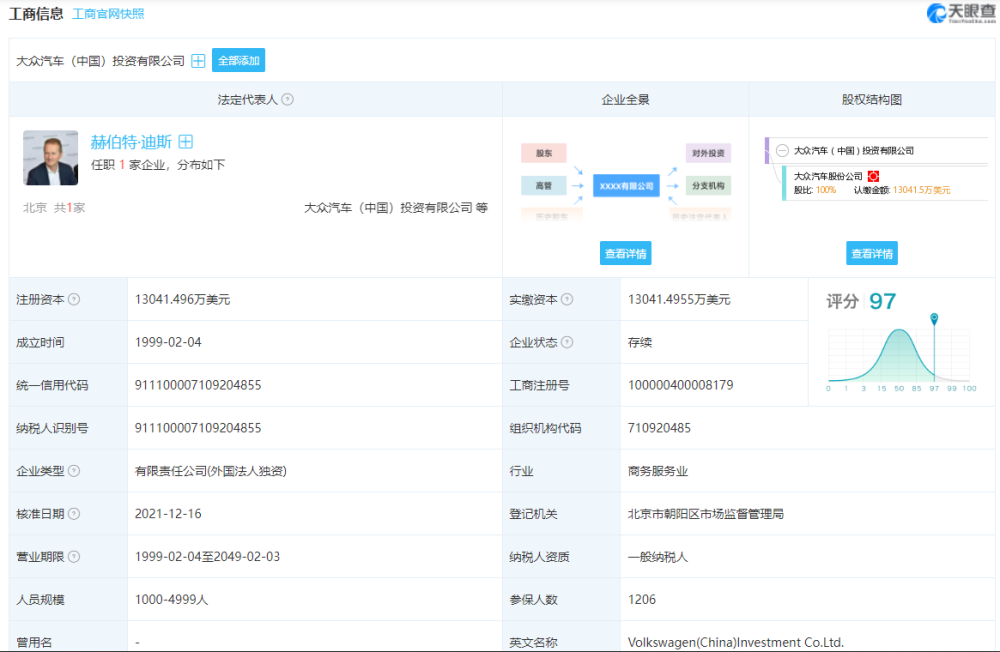Click the term 1999-02-04至2049-02-03
The width and height of the screenshot is (1000, 652).
(207, 557)
